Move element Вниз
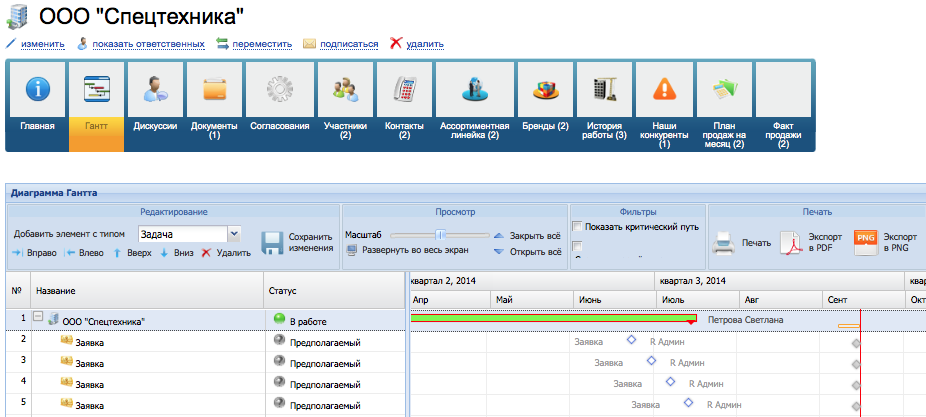This screenshot has width=926, height=417. (177, 253)
